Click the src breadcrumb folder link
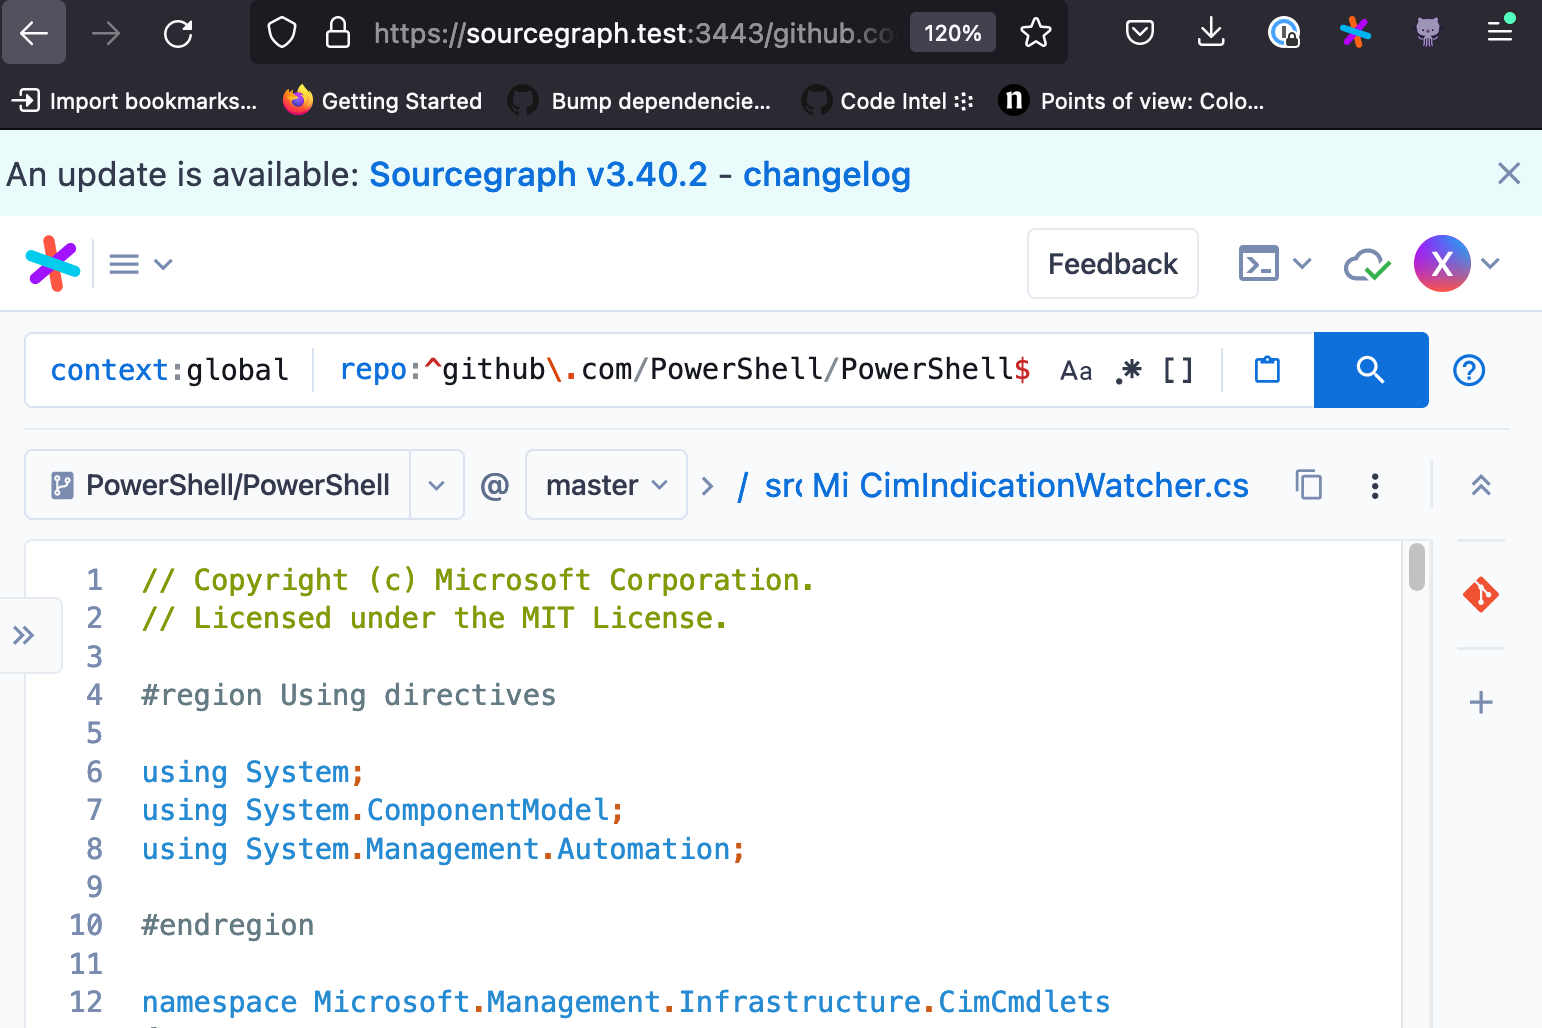 (x=783, y=485)
